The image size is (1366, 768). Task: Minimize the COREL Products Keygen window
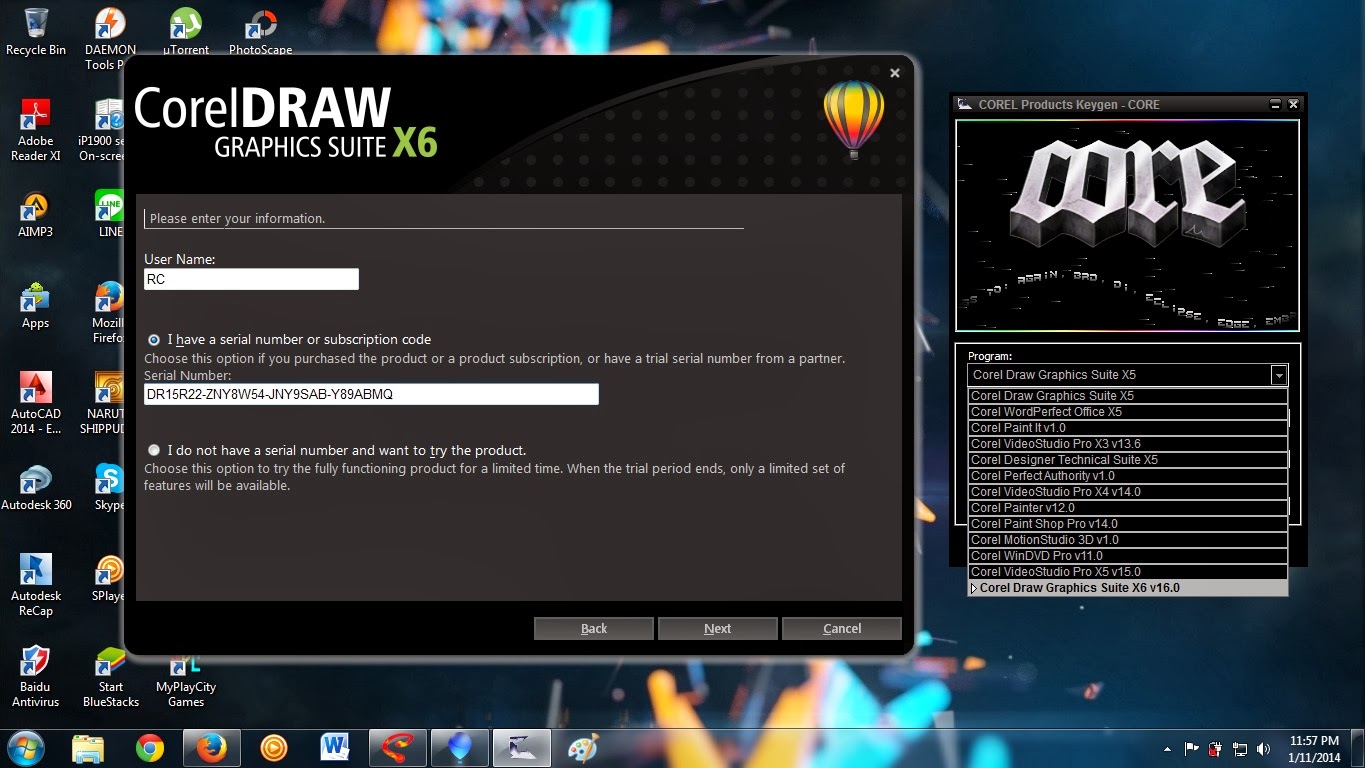pyautogui.click(x=1275, y=104)
